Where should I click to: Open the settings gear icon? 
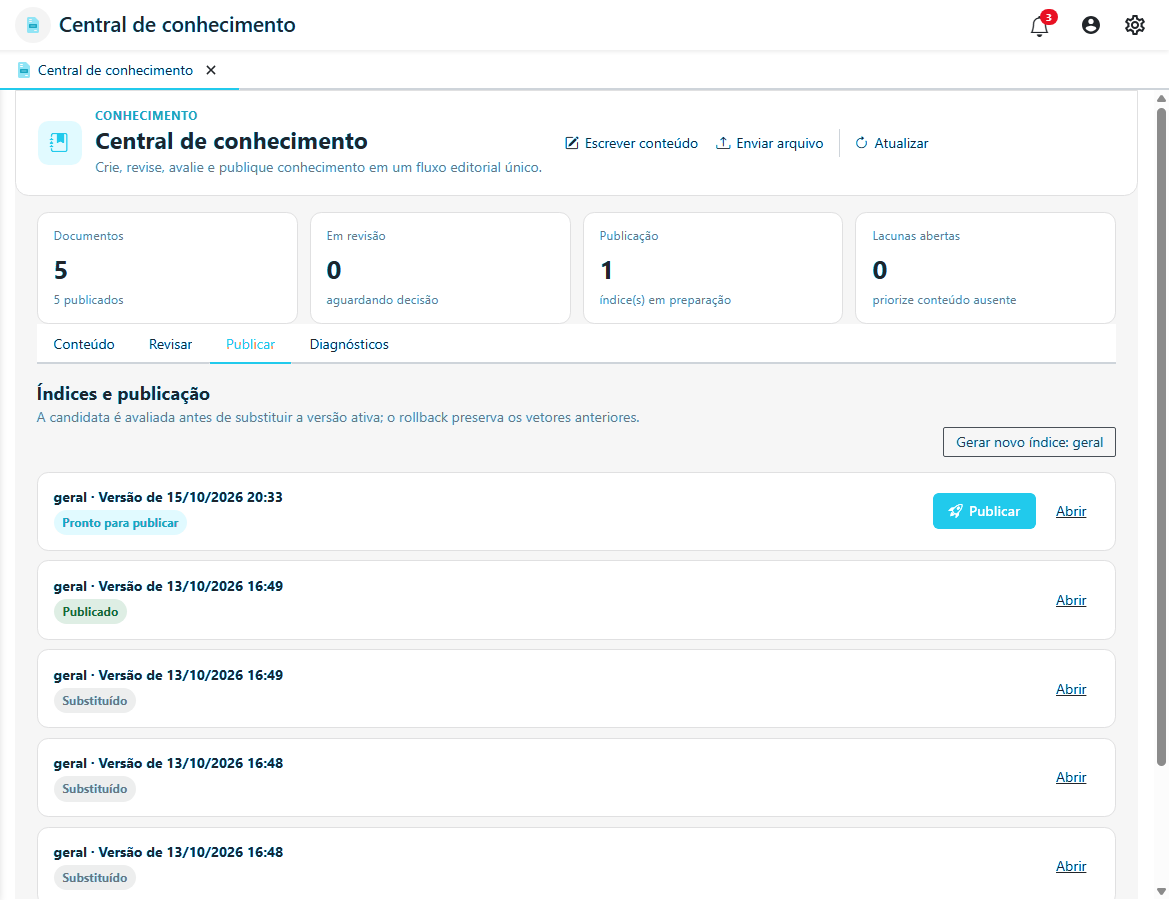click(x=1135, y=25)
